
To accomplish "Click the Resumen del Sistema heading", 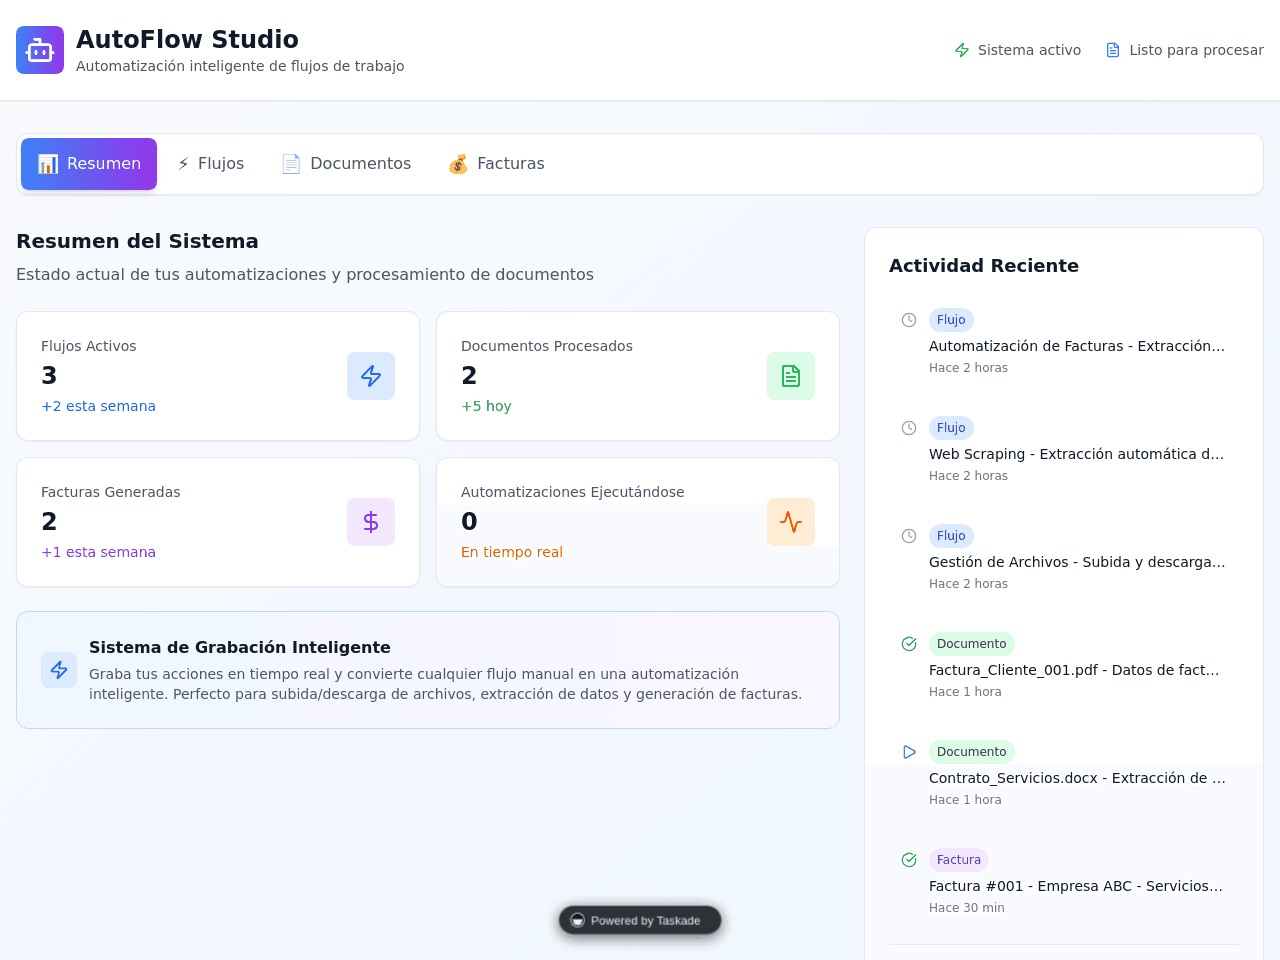I will (137, 241).
